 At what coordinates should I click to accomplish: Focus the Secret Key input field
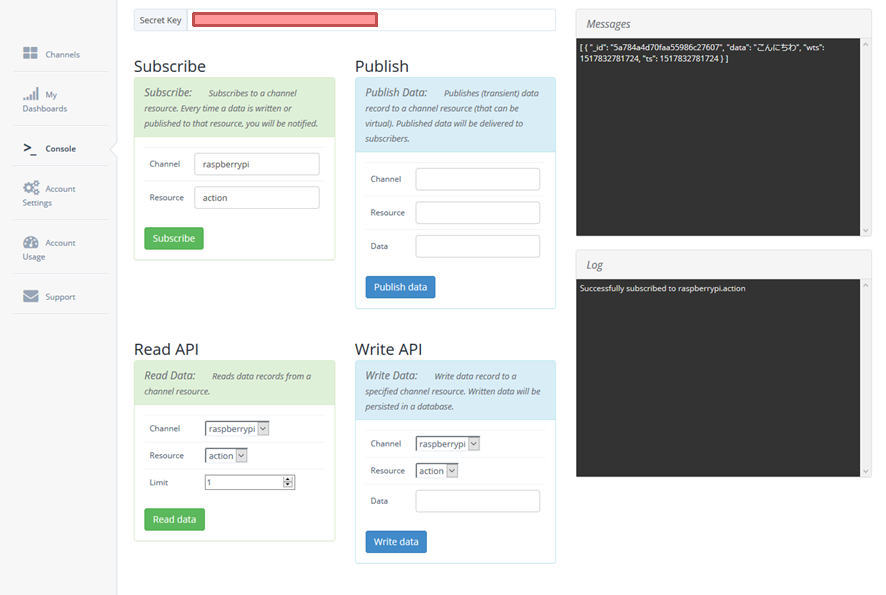coord(371,20)
